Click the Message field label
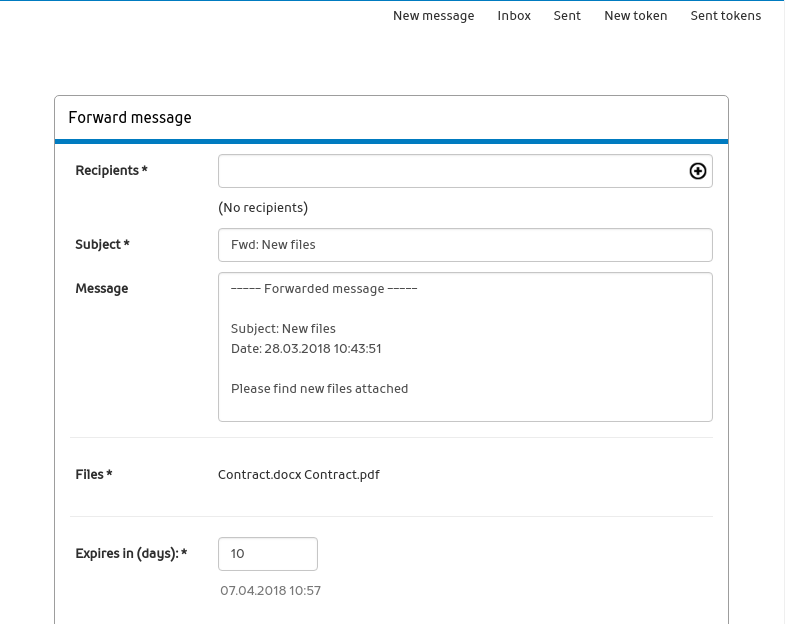Image resolution: width=785 pixels, height=624 pixels. pyautogui.click(x=102, y=289)
